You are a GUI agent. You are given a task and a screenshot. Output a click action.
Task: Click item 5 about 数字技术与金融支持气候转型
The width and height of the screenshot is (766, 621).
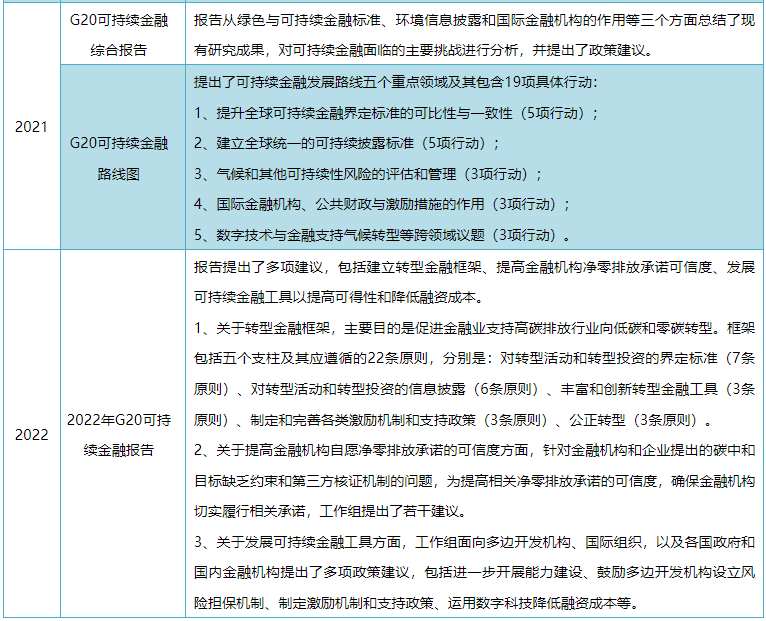pos(382,235)
